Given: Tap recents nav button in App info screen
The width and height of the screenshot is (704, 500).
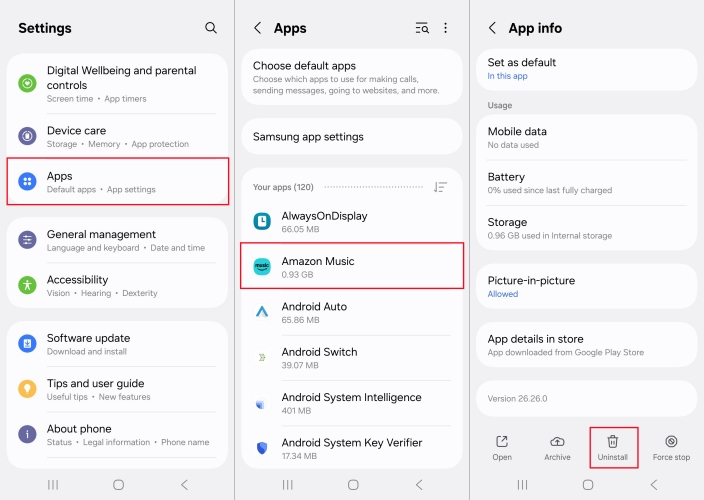Looking at the screenshot, I should [522, 485].
